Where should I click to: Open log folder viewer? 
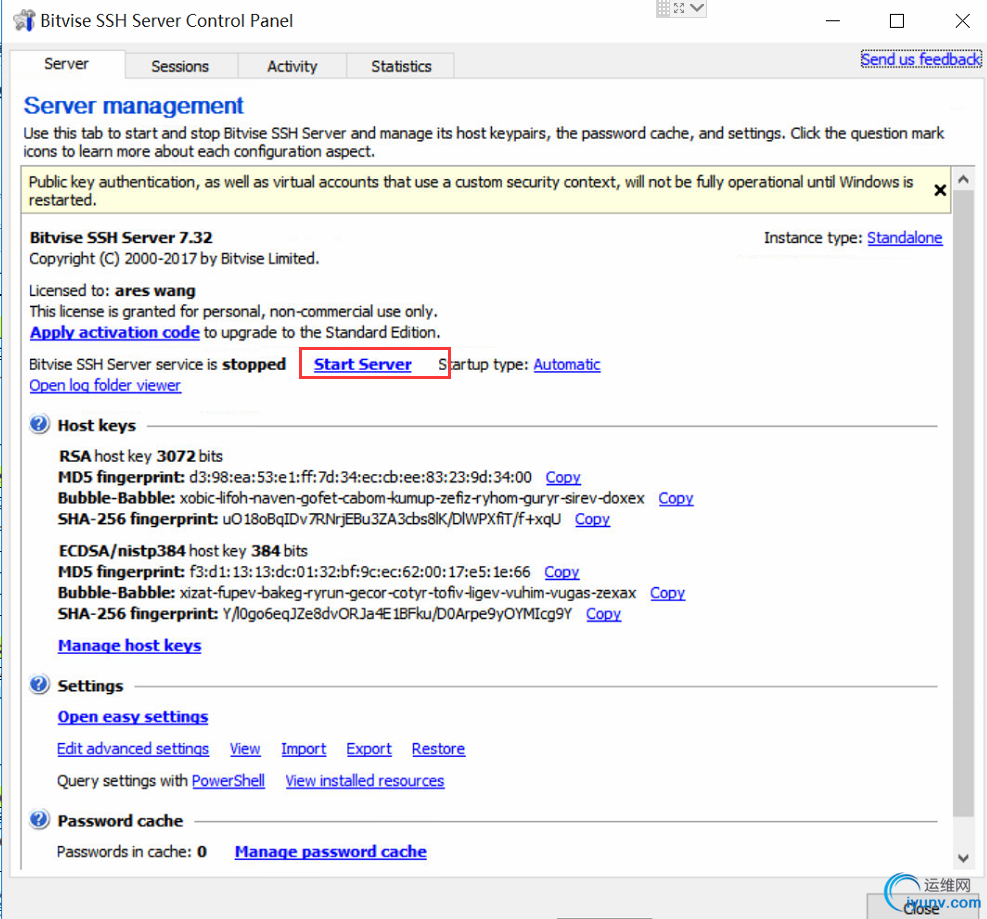click(x=105, y=385)
